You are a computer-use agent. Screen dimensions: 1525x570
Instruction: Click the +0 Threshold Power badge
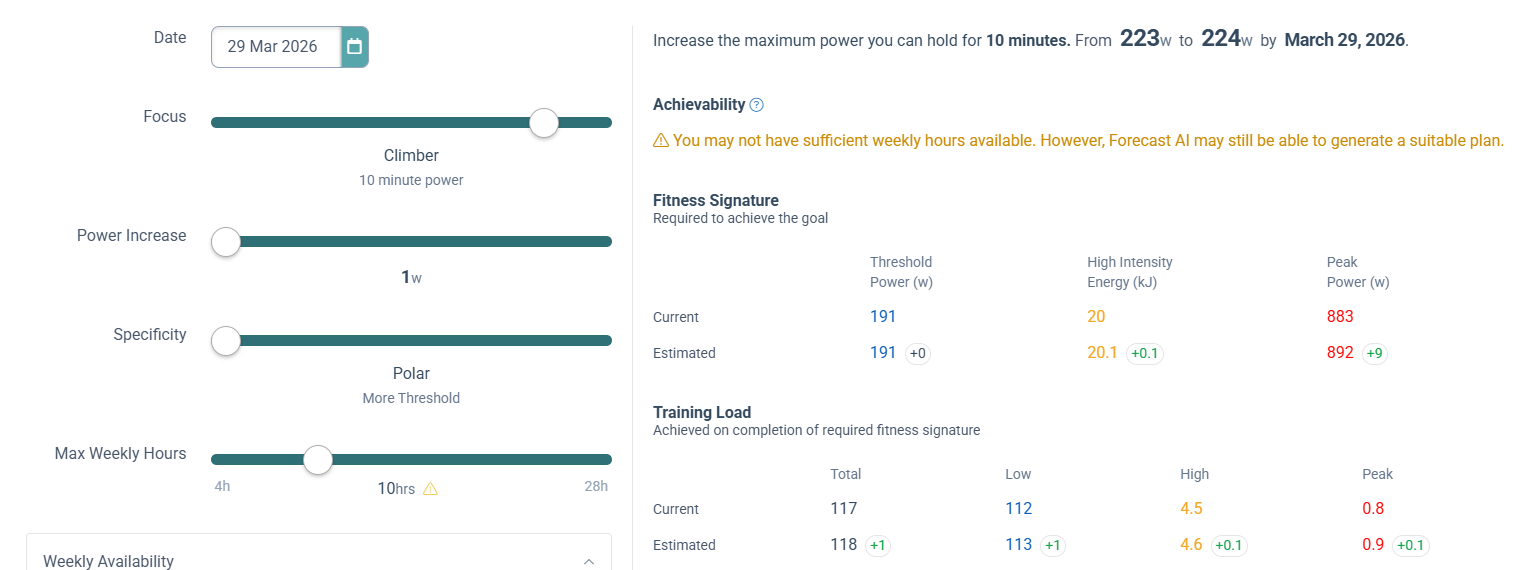(918, 353)
